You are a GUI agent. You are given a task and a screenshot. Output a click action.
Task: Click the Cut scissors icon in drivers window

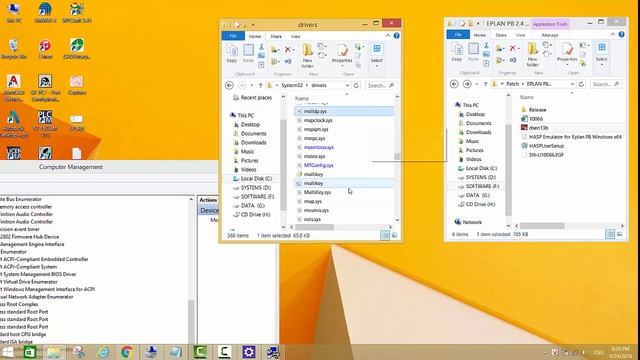tap(261, 47)
